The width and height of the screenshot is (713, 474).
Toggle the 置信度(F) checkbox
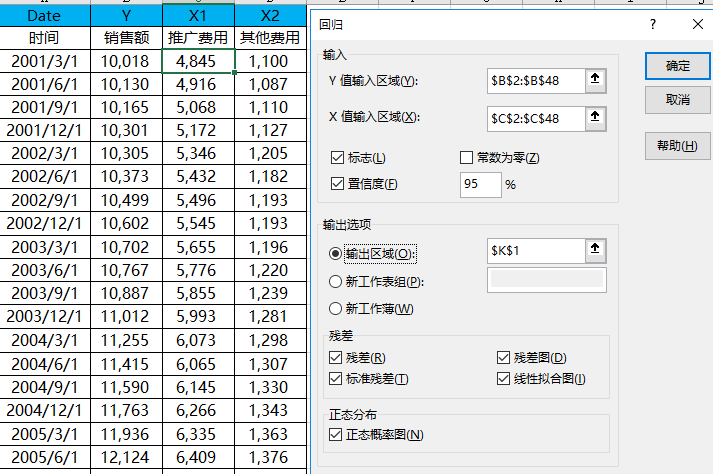tap(337, 184)
